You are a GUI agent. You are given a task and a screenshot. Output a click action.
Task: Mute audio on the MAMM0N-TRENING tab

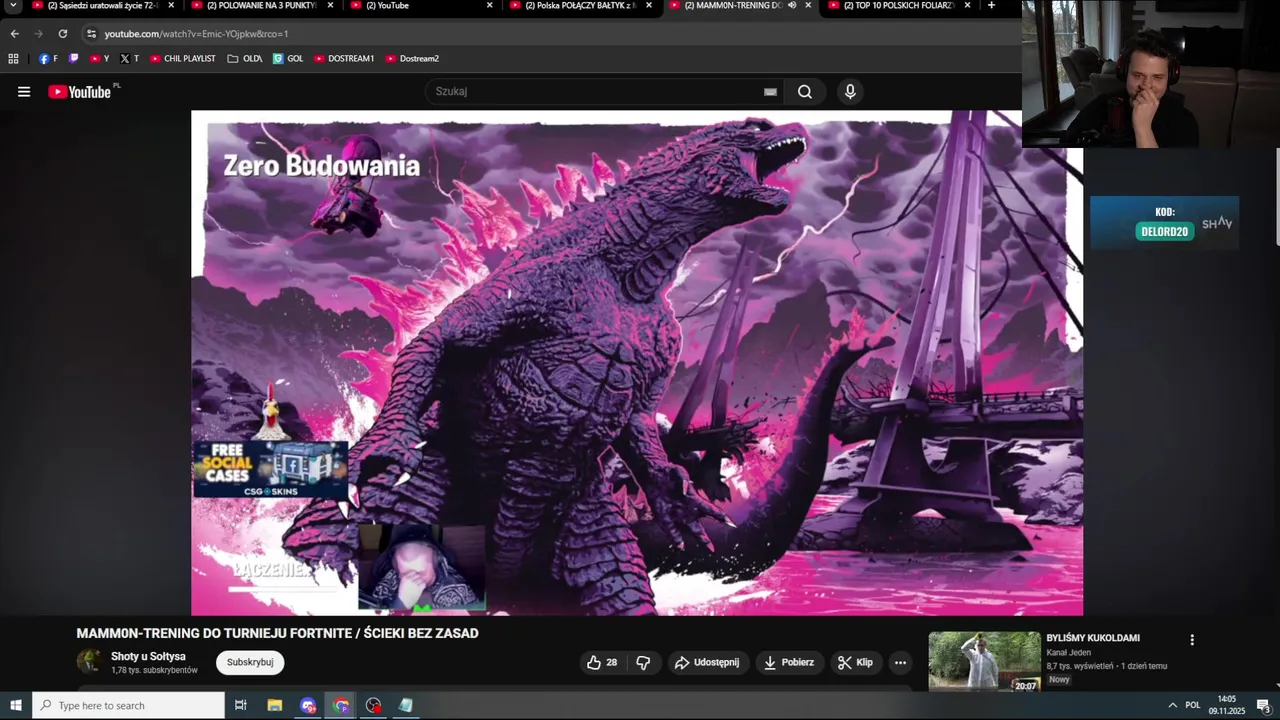coord(792,5)
